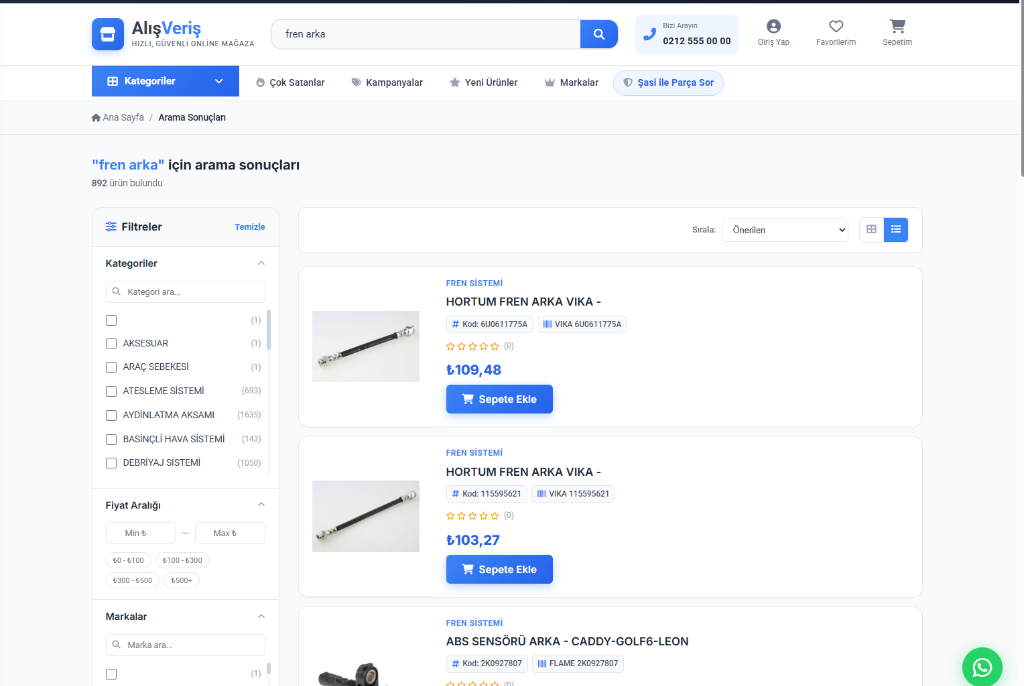Check the BASINÇLI HAVA SİSTEMİ category
The image size is (1024, 686).
point(111,439)
